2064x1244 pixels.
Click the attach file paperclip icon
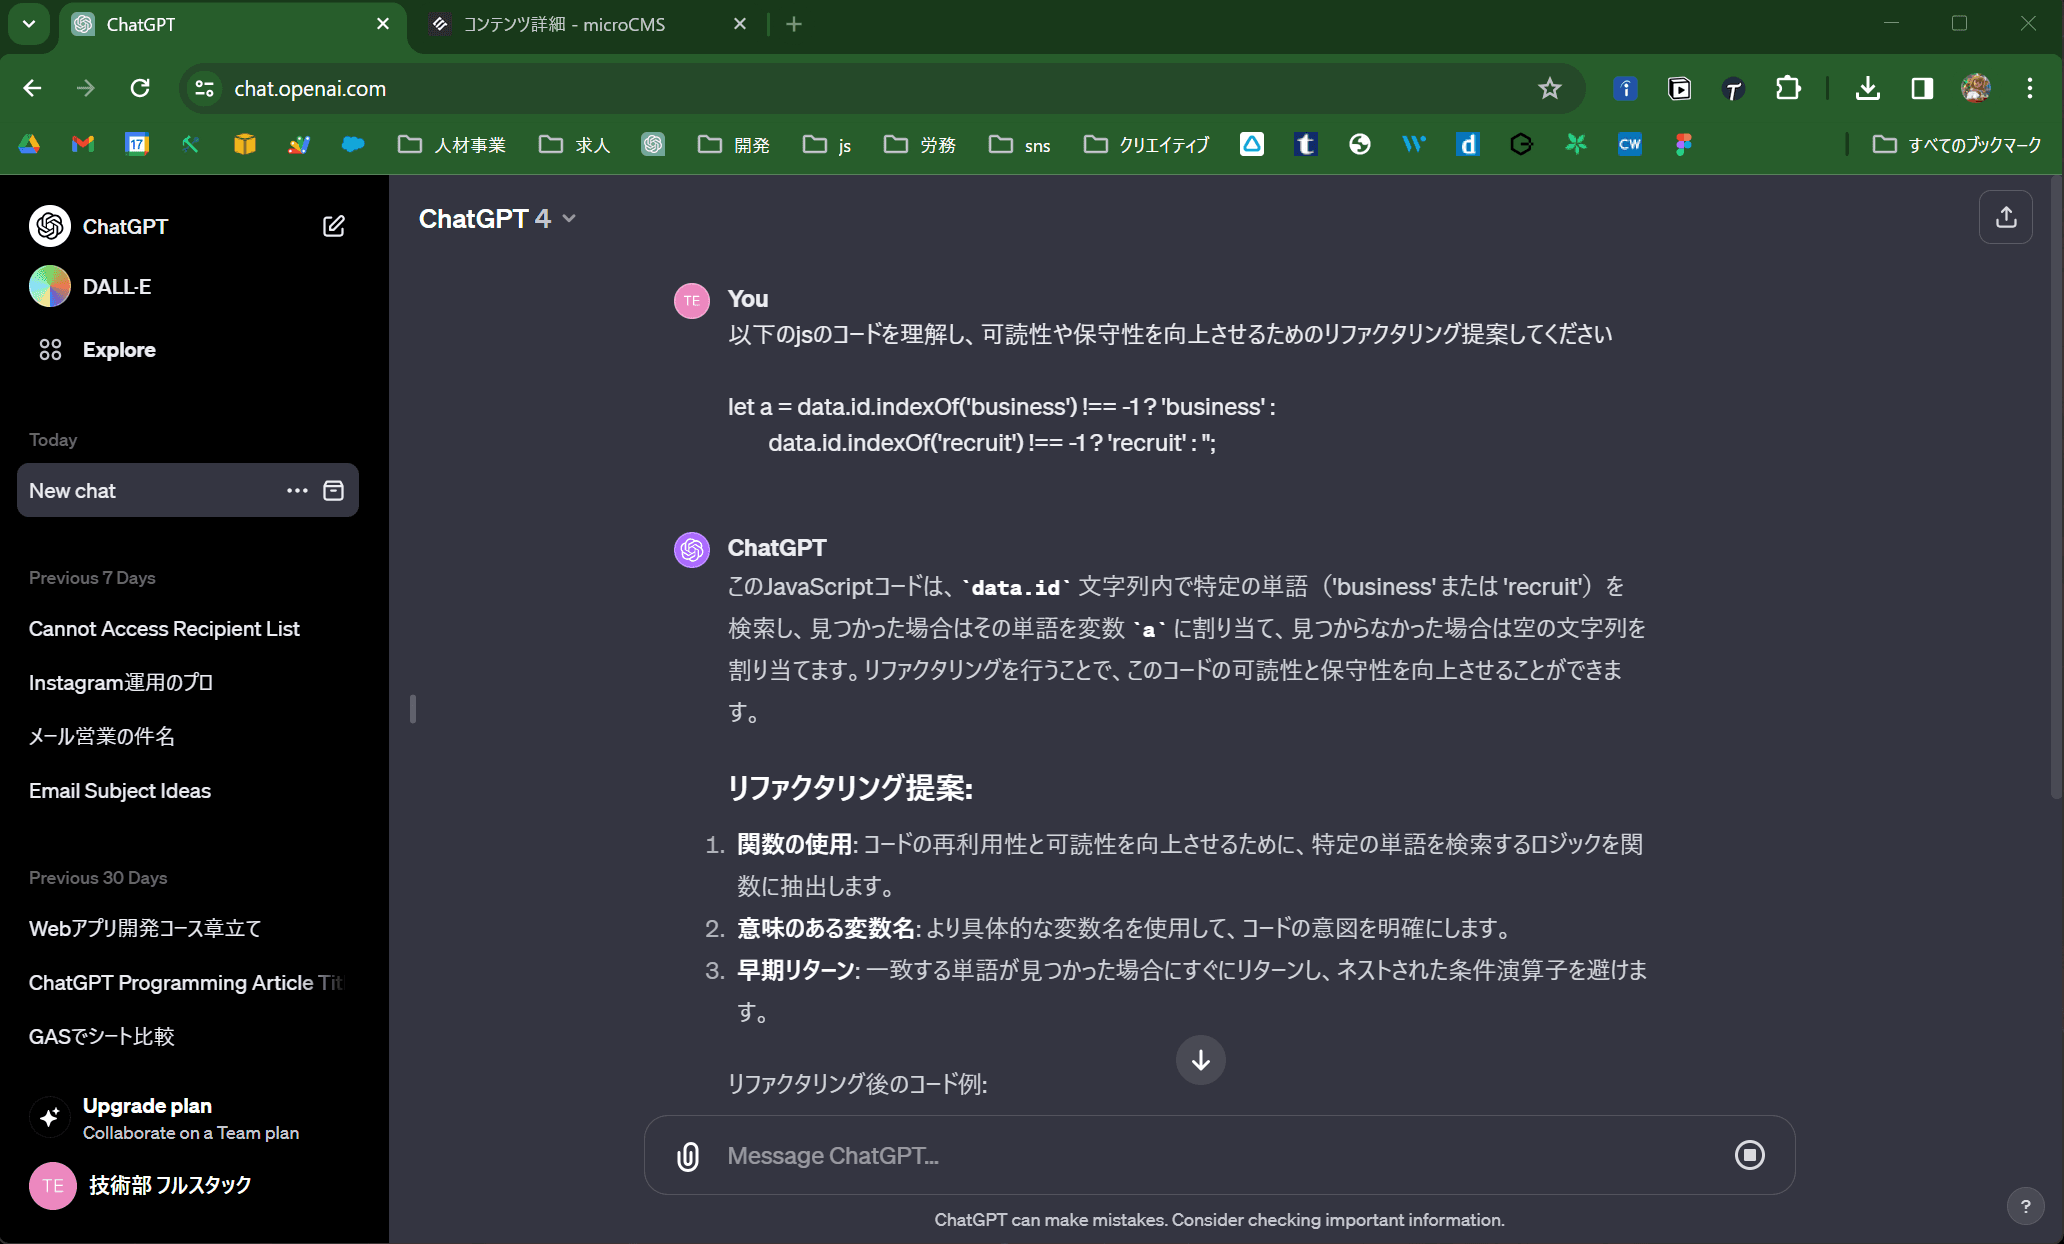click(688, 1156)
